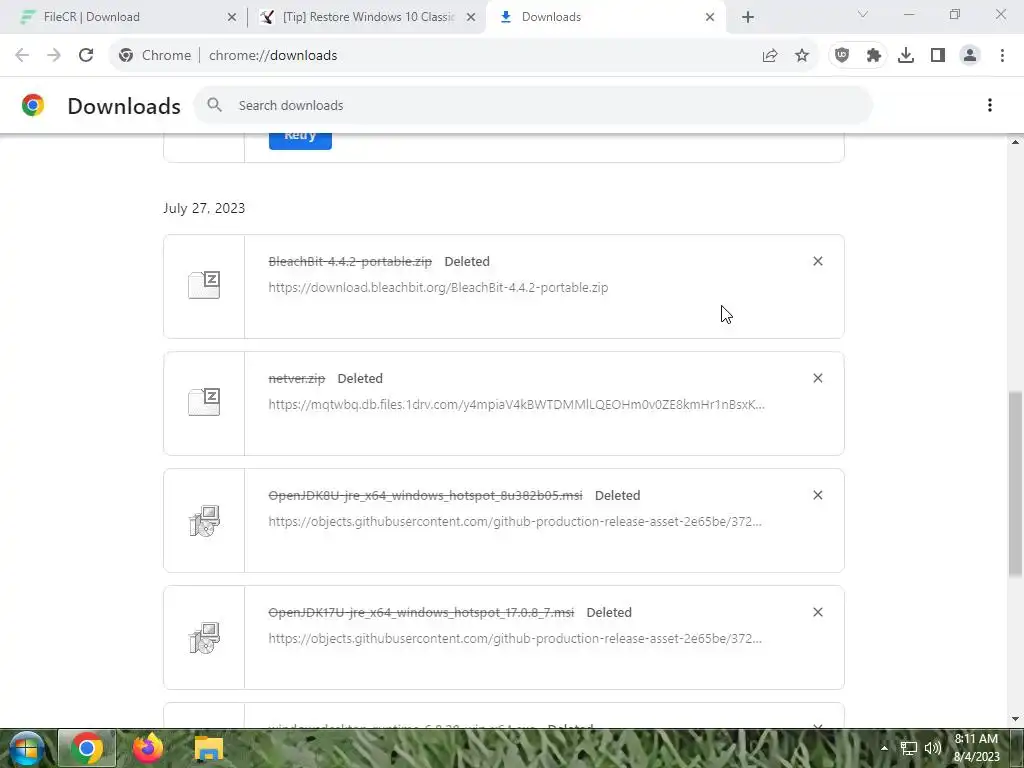Screen dimensions: 1024x768
Task: Click the network tray icon
Action: click(908, 748)
